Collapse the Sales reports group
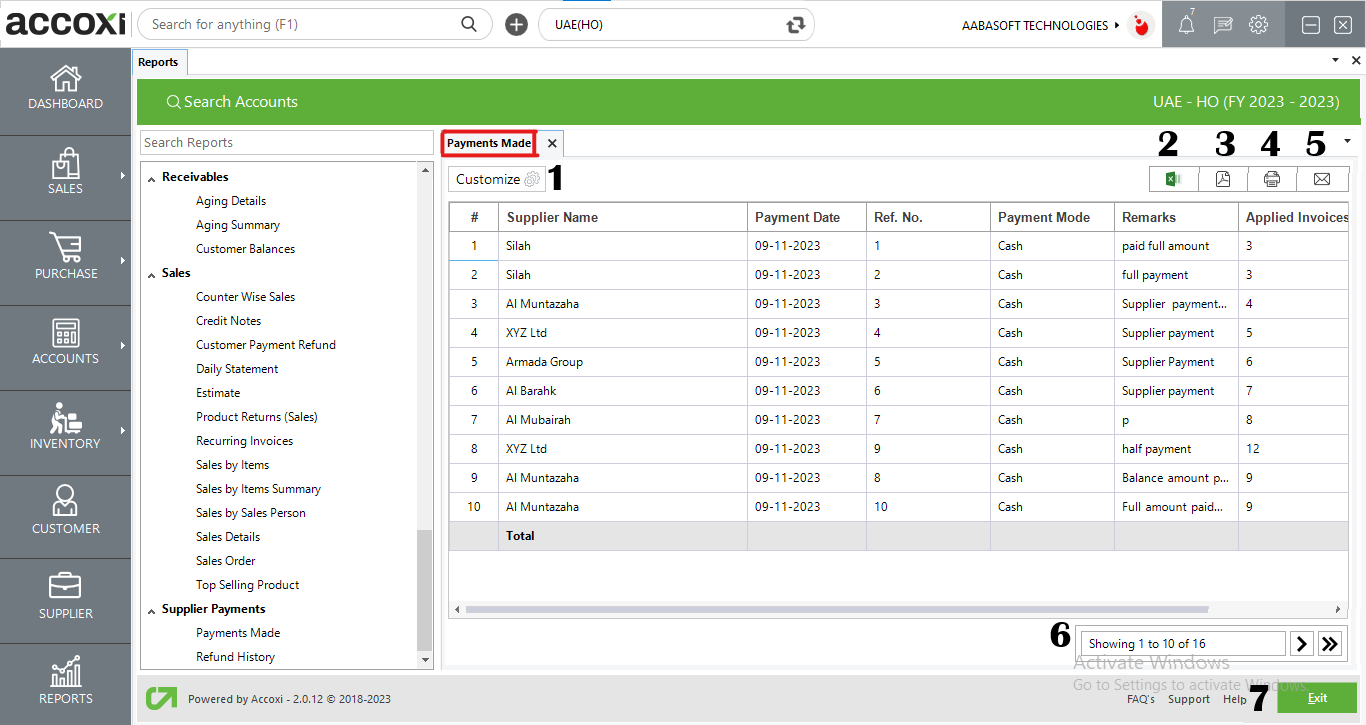 152,274
